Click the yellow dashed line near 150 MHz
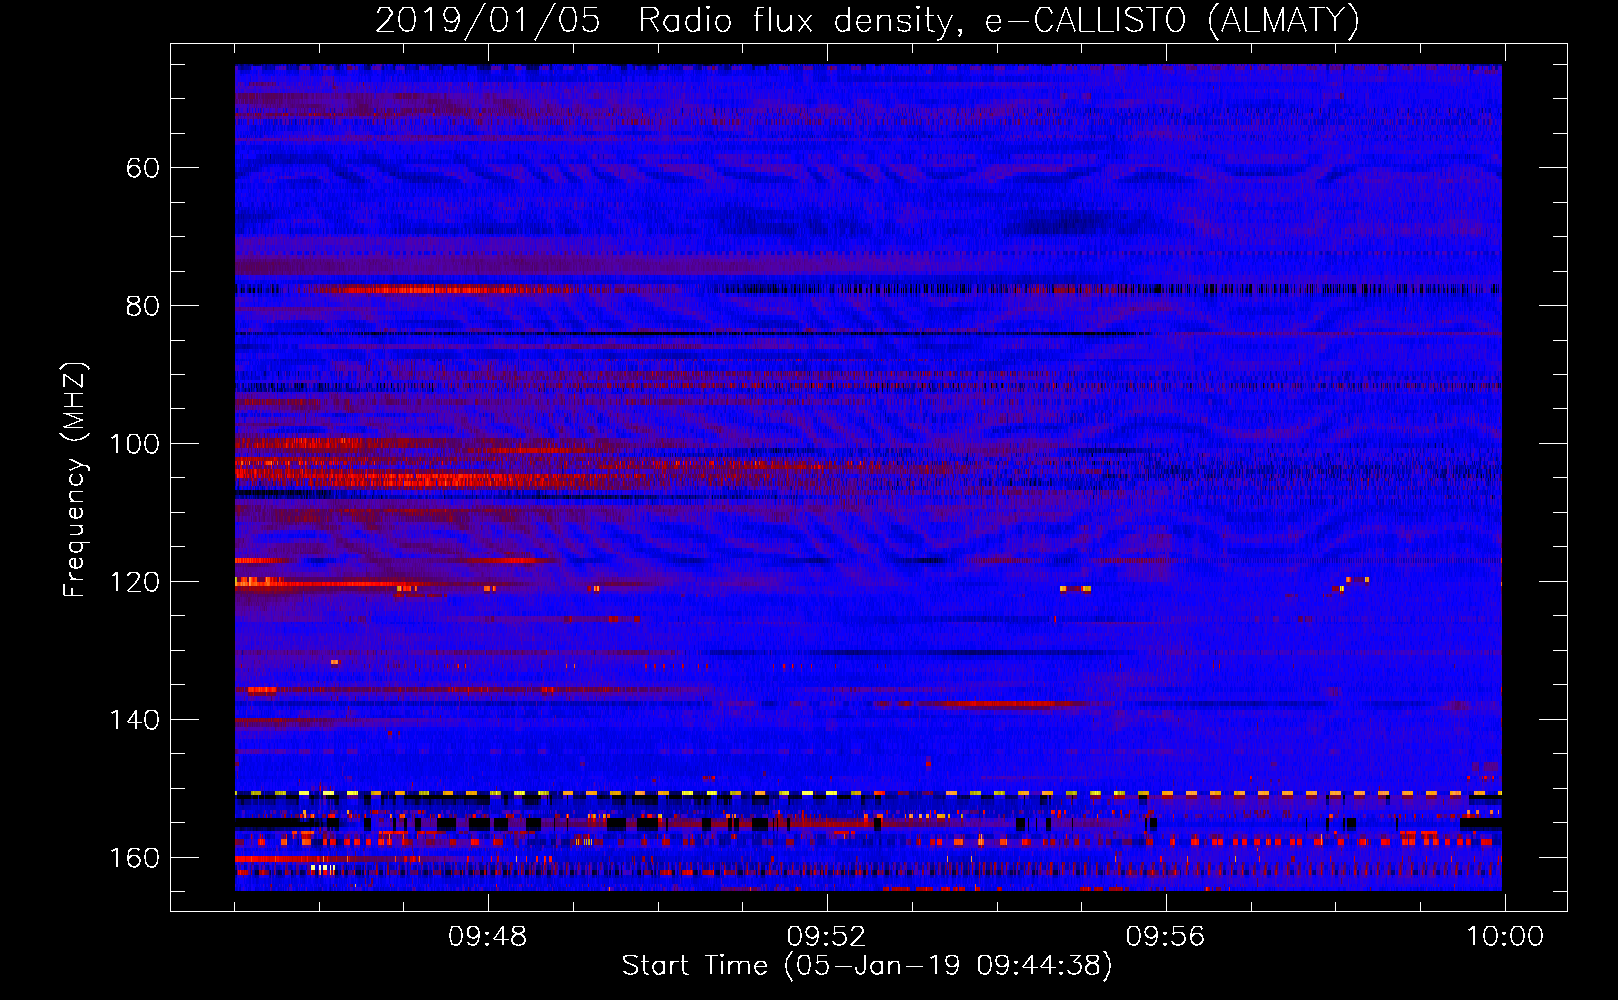This screenshot has height=1000, width=1618. point(868,793)
